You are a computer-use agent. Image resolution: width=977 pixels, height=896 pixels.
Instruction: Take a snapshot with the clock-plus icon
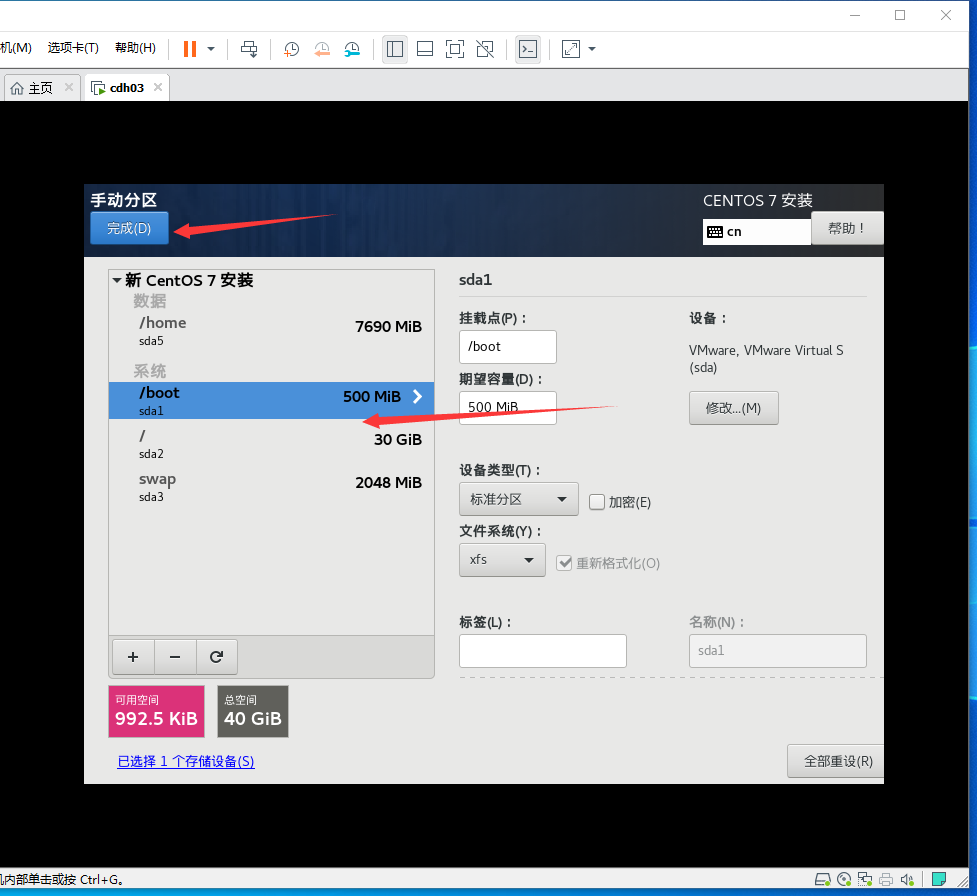[291, 49]
